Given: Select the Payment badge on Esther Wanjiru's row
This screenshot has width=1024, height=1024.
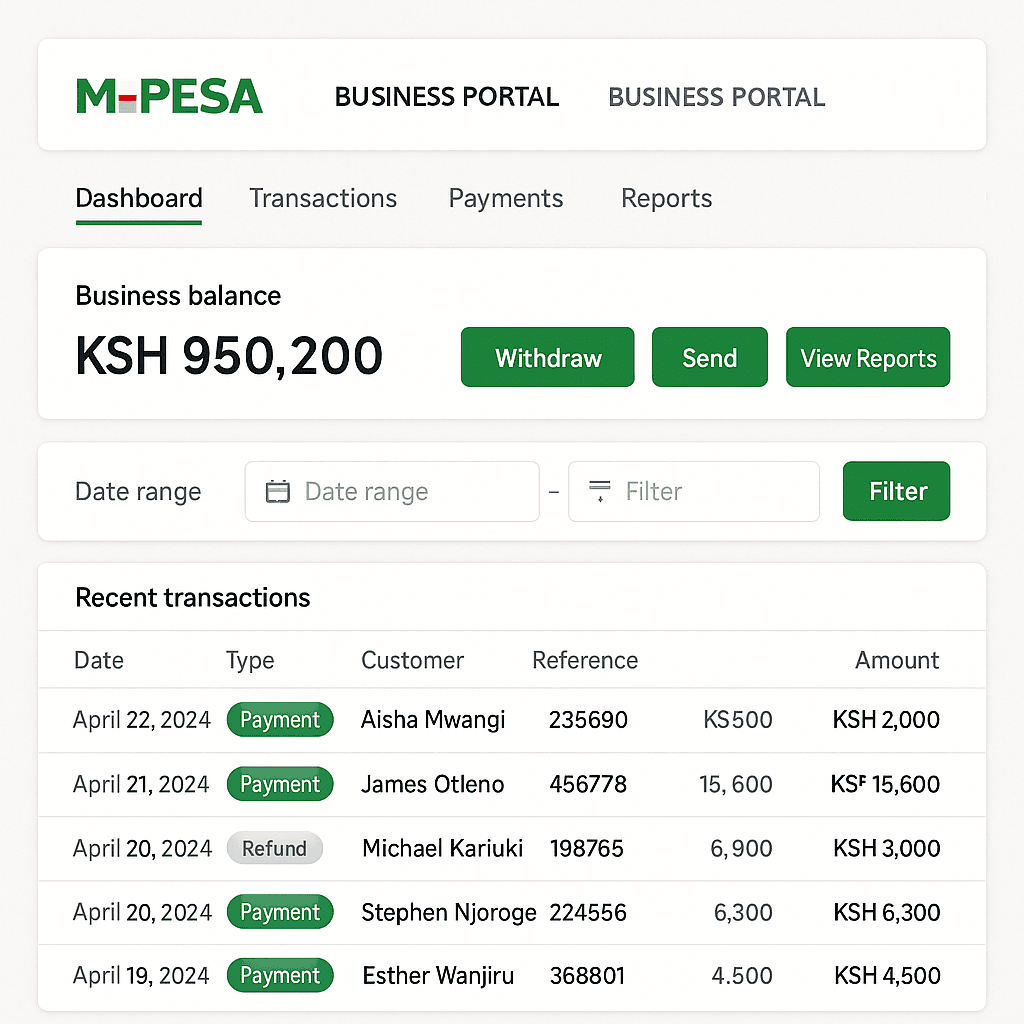Looking at the screenshot, I should pyautogui.click(x=280, y=975).
